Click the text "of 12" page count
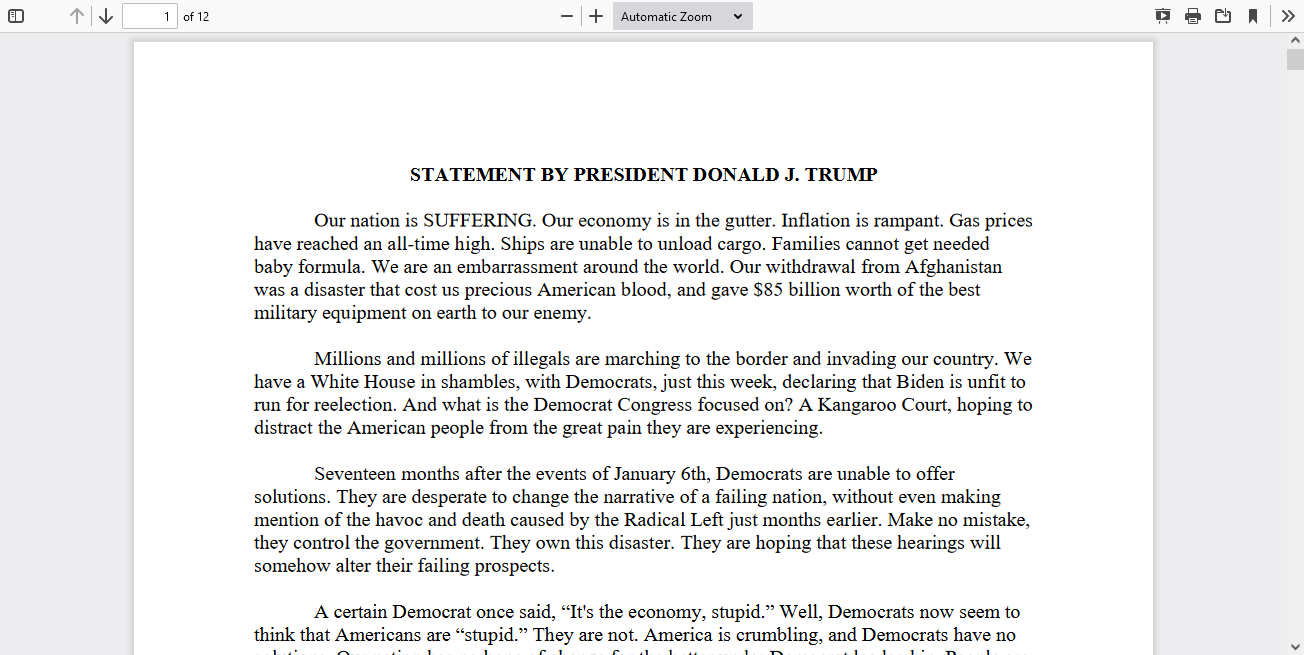 click(196, 16)
